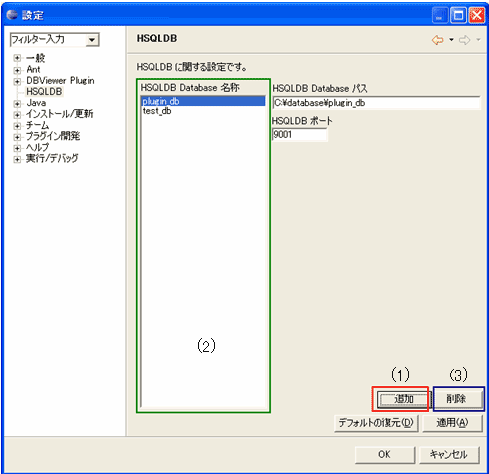
Task: Select the 実行/デバッグ tree item
Action: point(52,158)
